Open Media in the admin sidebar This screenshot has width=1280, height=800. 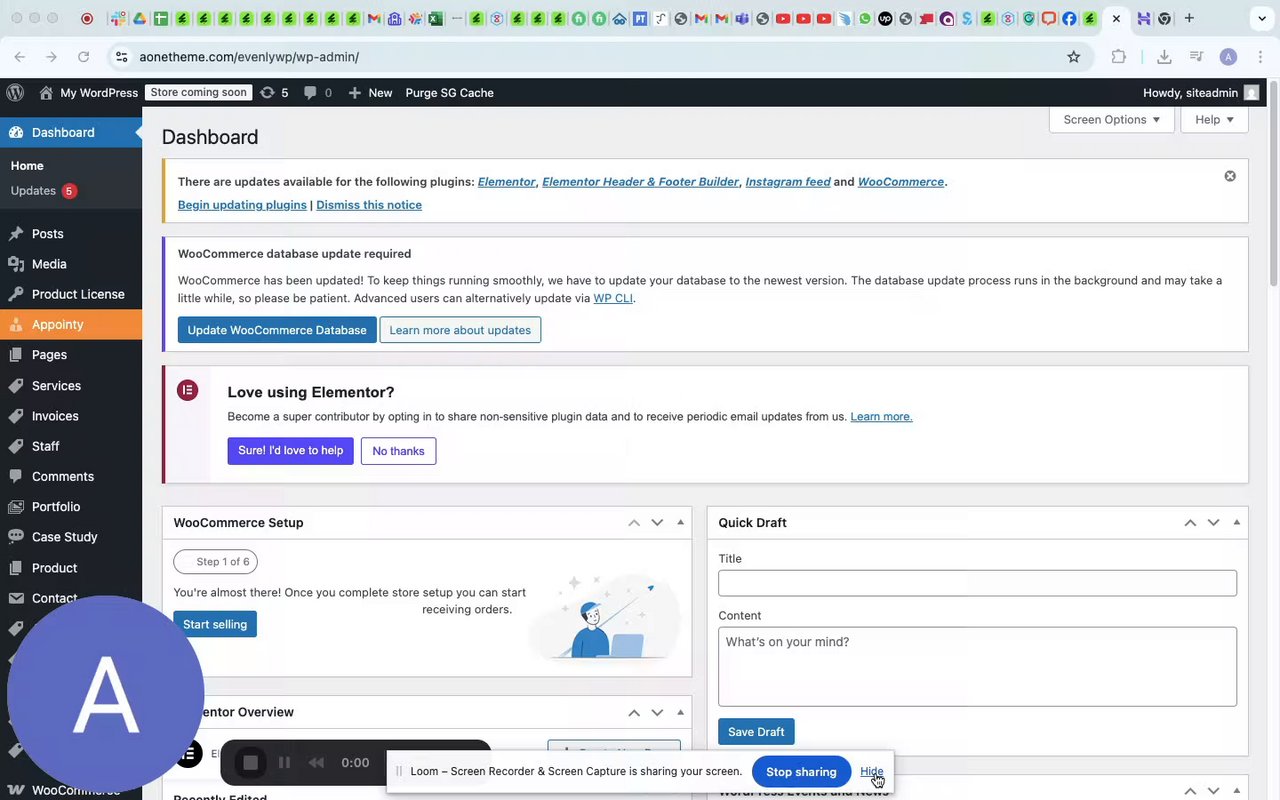(71, 264)
